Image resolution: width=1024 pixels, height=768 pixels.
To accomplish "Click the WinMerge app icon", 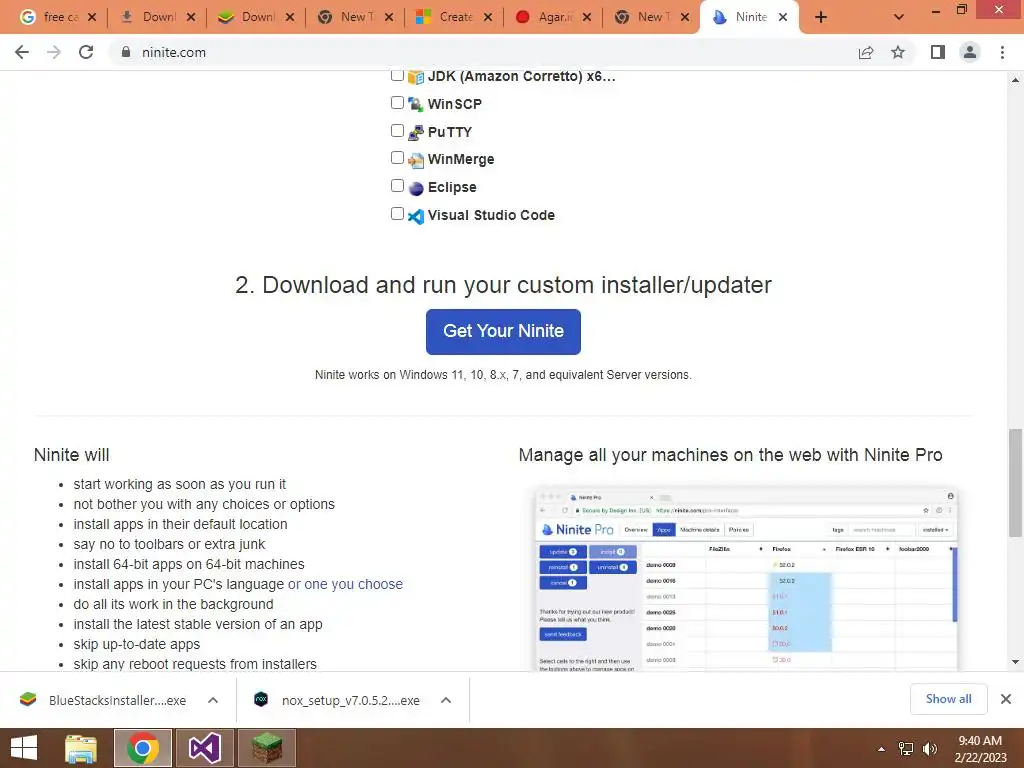I will (x=415, y=160).
